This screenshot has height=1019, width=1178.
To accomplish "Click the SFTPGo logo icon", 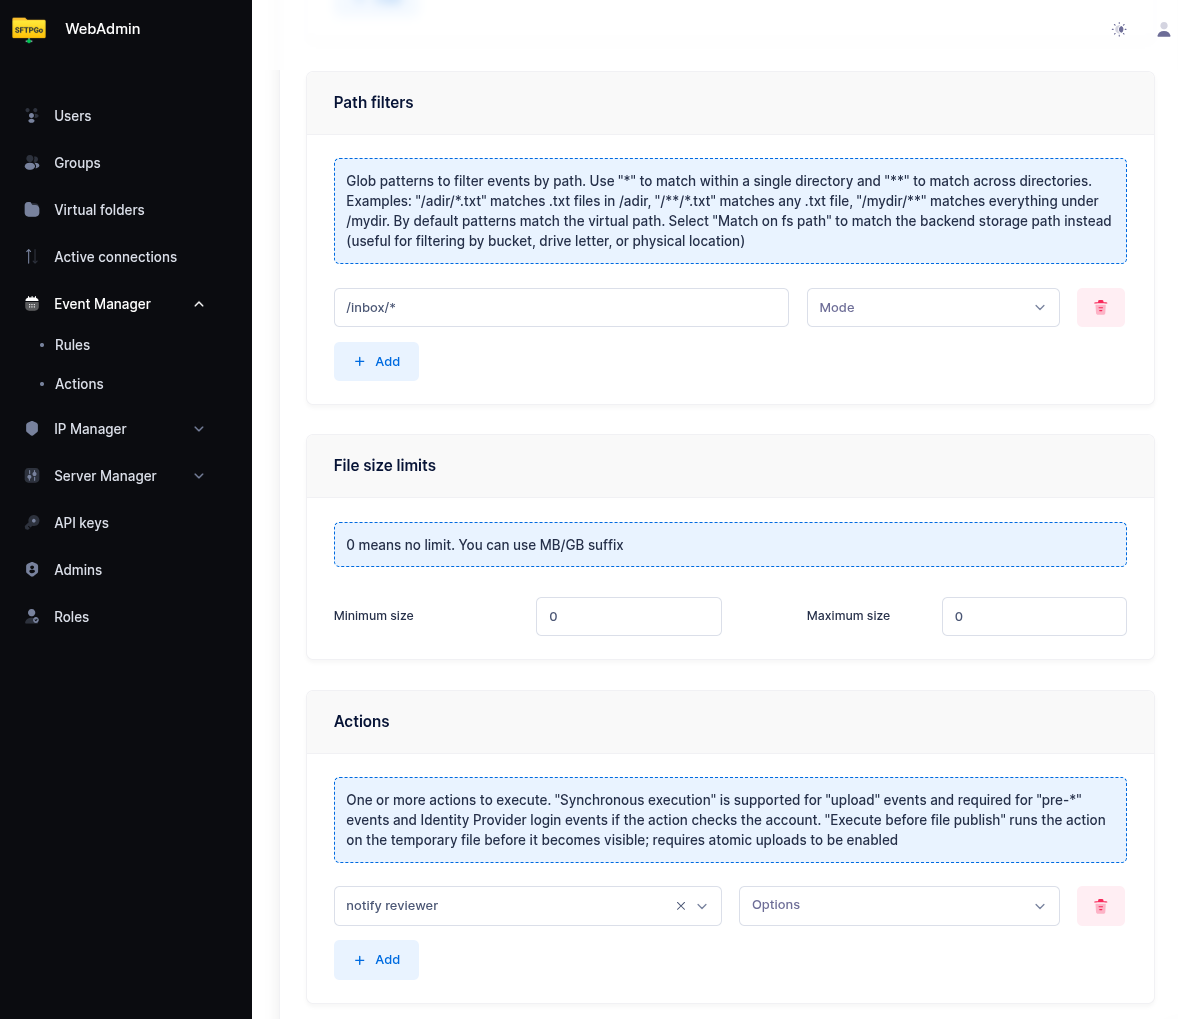I will [29, 30].
